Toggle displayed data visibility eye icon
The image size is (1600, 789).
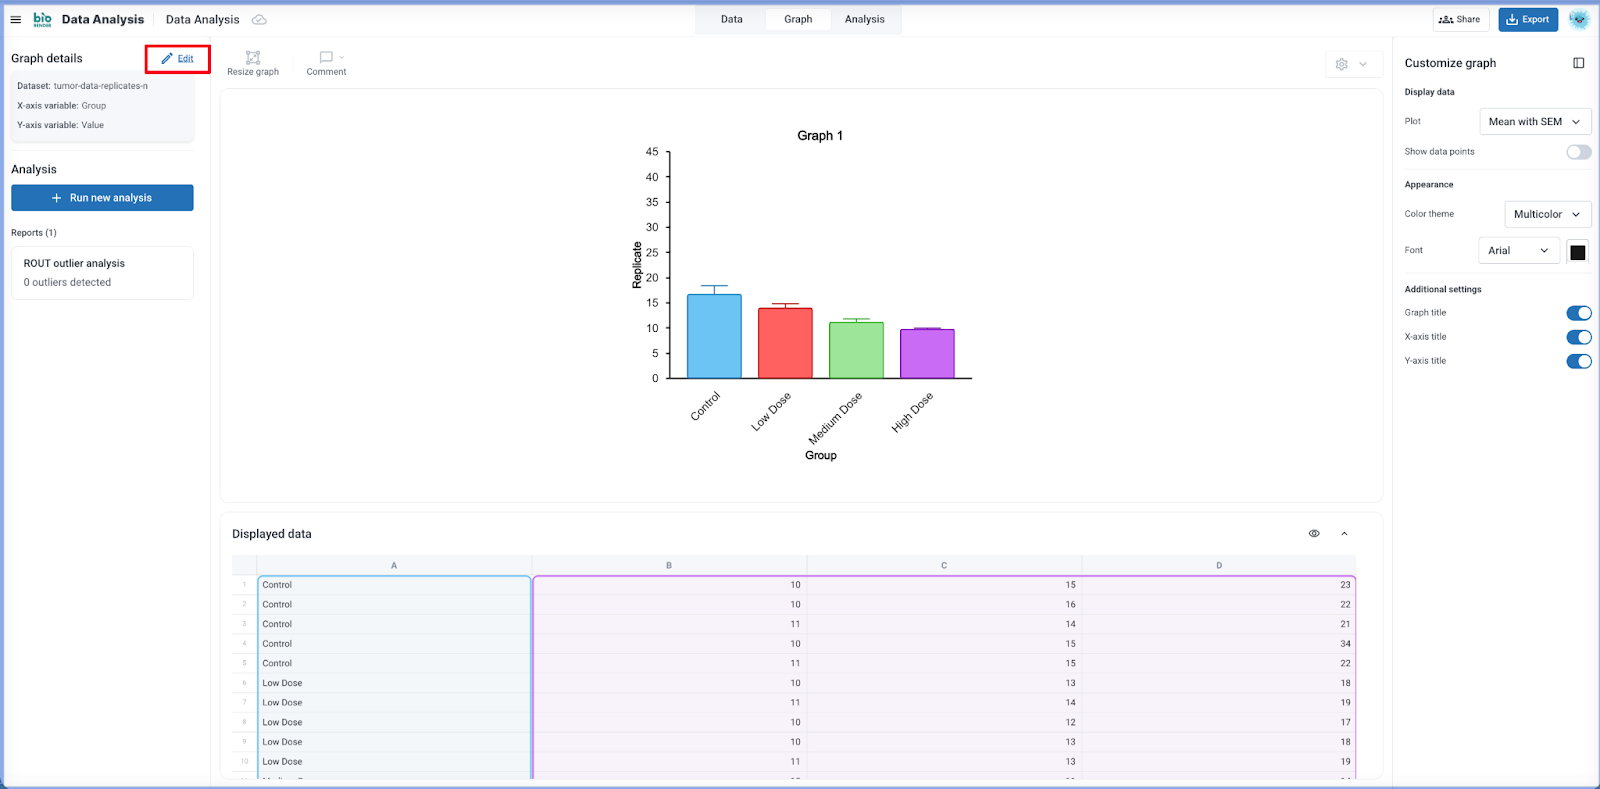(1314, 534)
